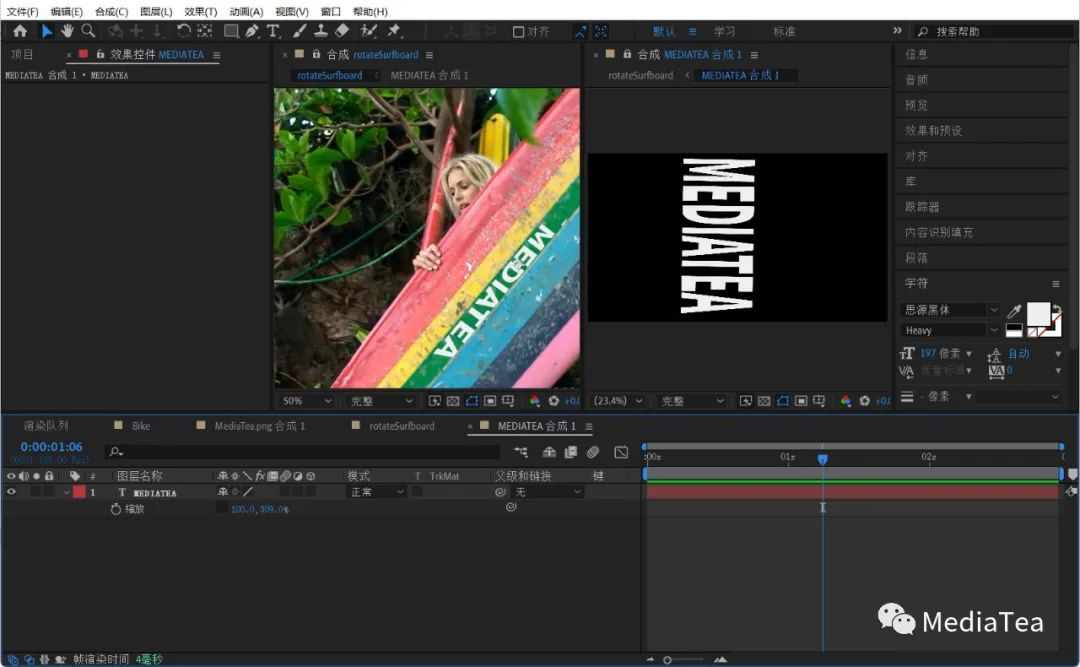Select the Hand tool
Viewport: 1080px width, 667px height.
click(x=67, y=31)
